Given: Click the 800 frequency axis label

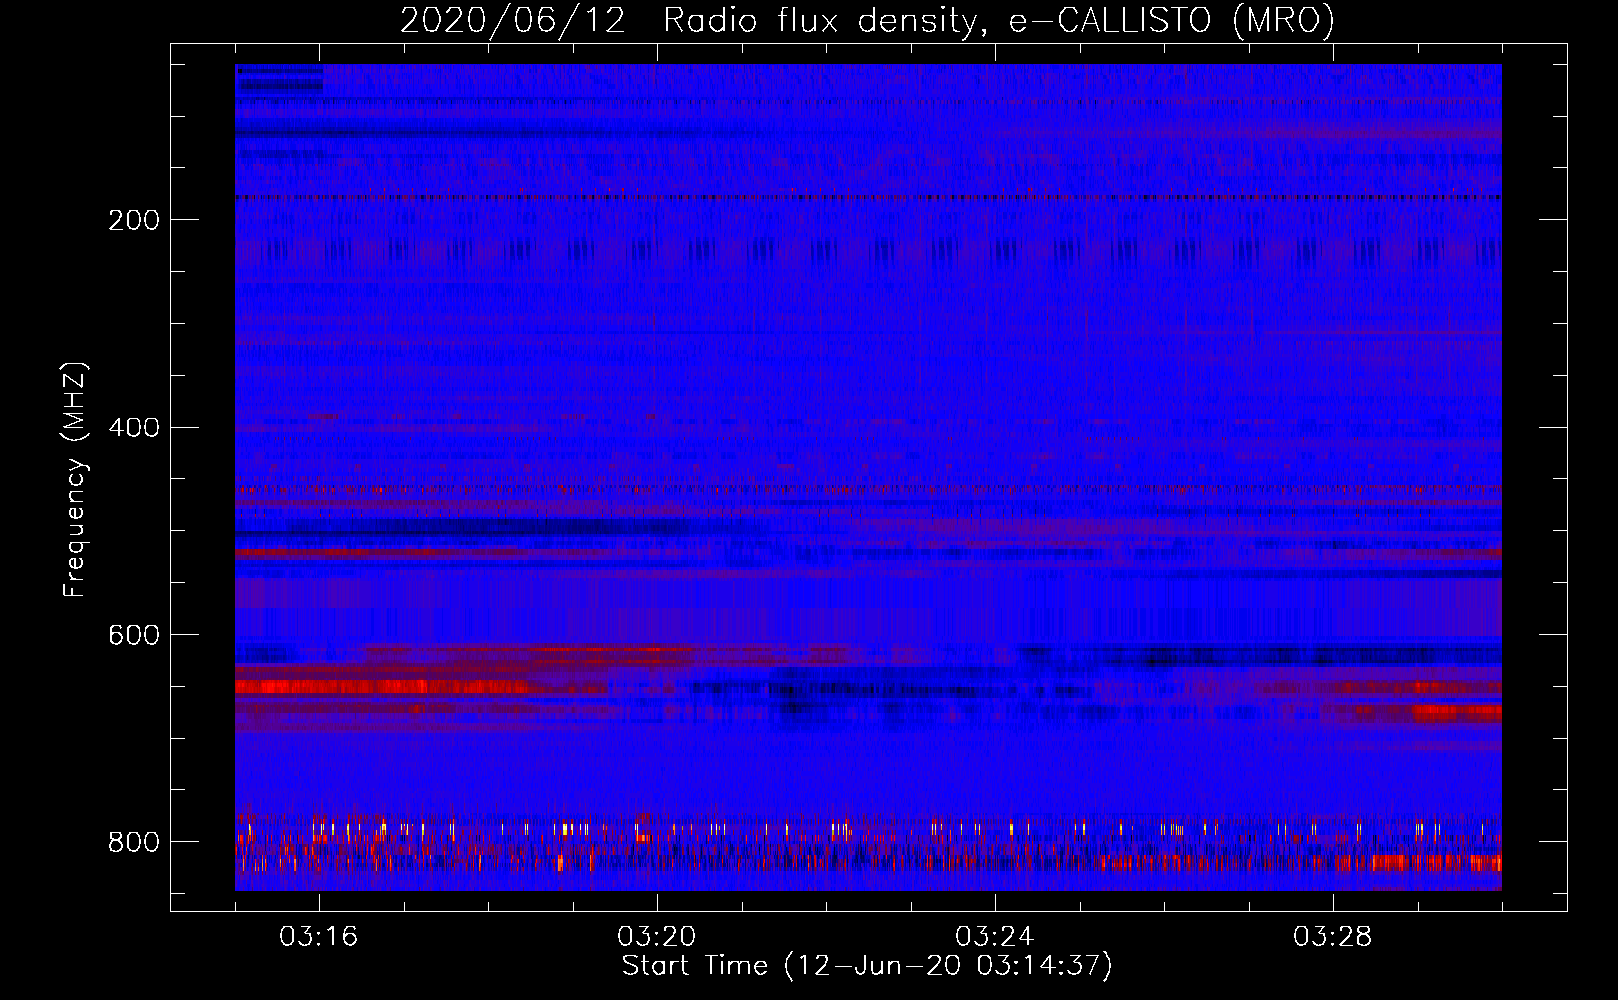Looking at the screenshot, I should pos(134,842).
